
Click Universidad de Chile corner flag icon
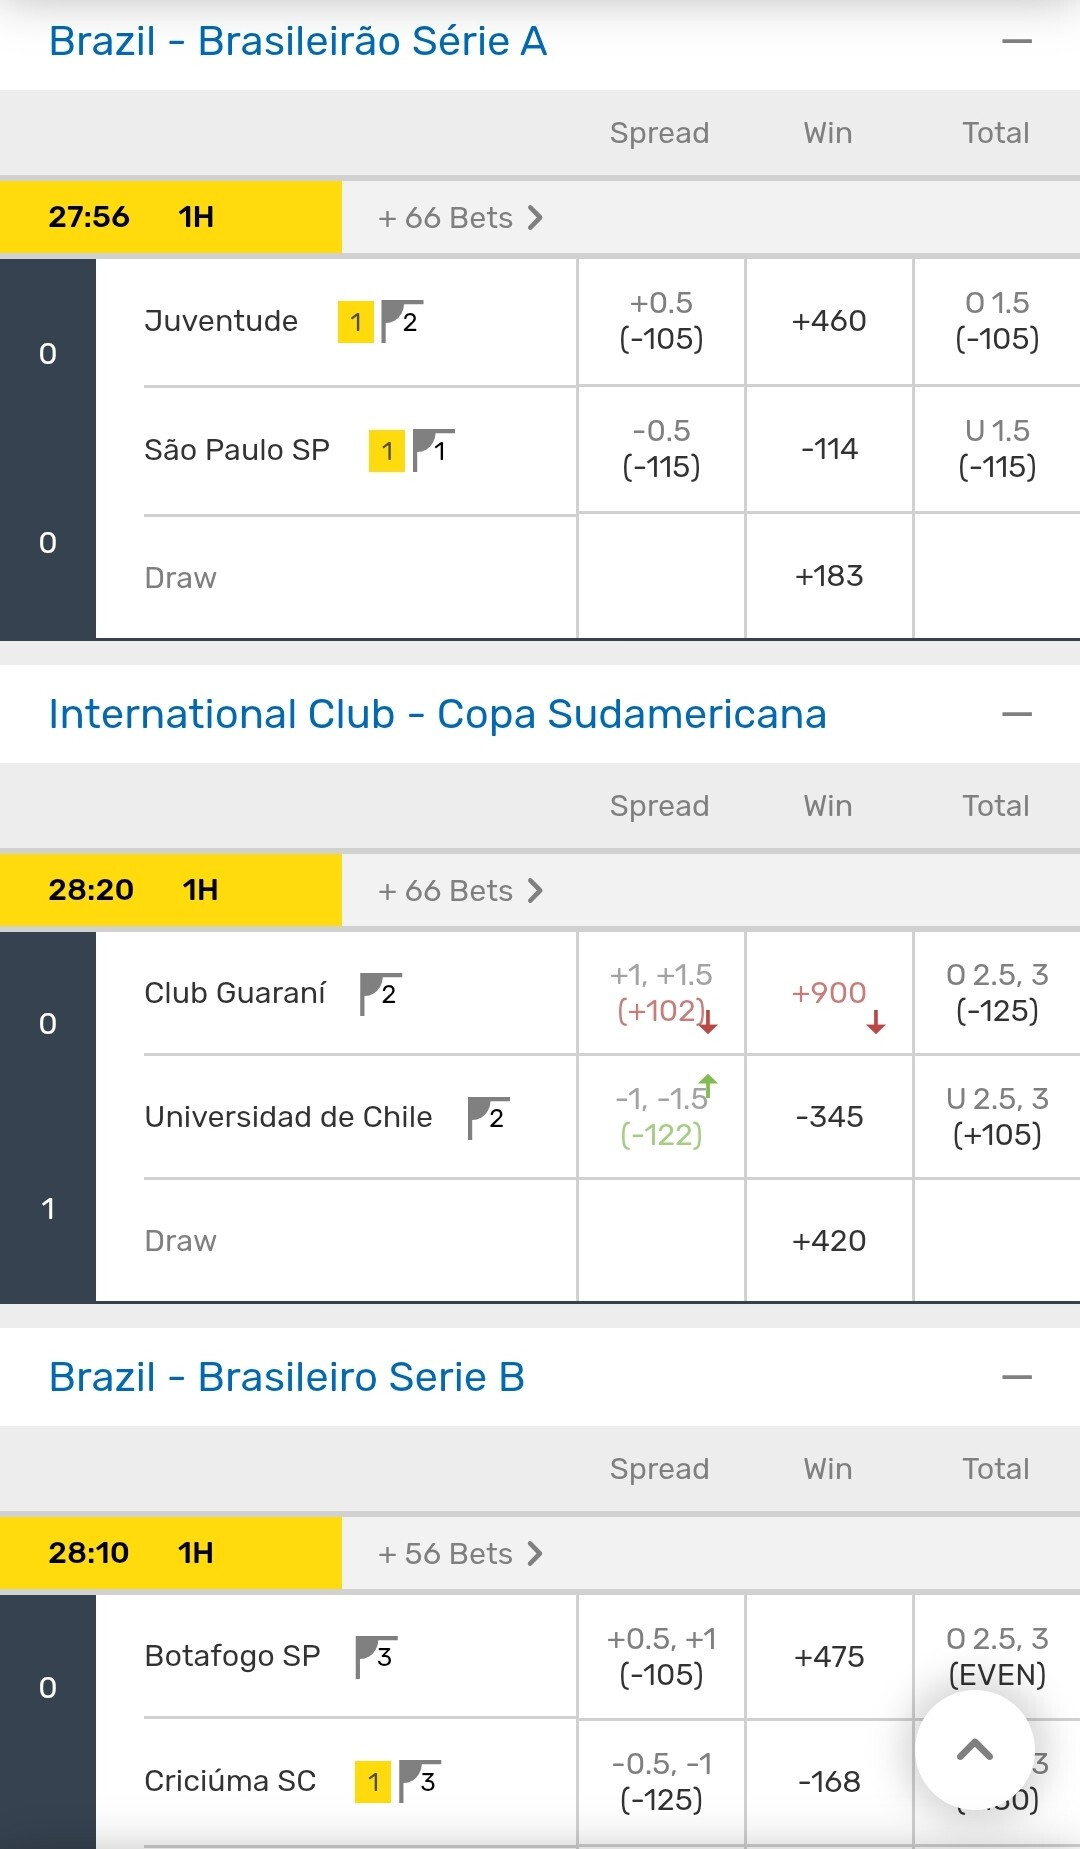click(x=489, y=1118)
